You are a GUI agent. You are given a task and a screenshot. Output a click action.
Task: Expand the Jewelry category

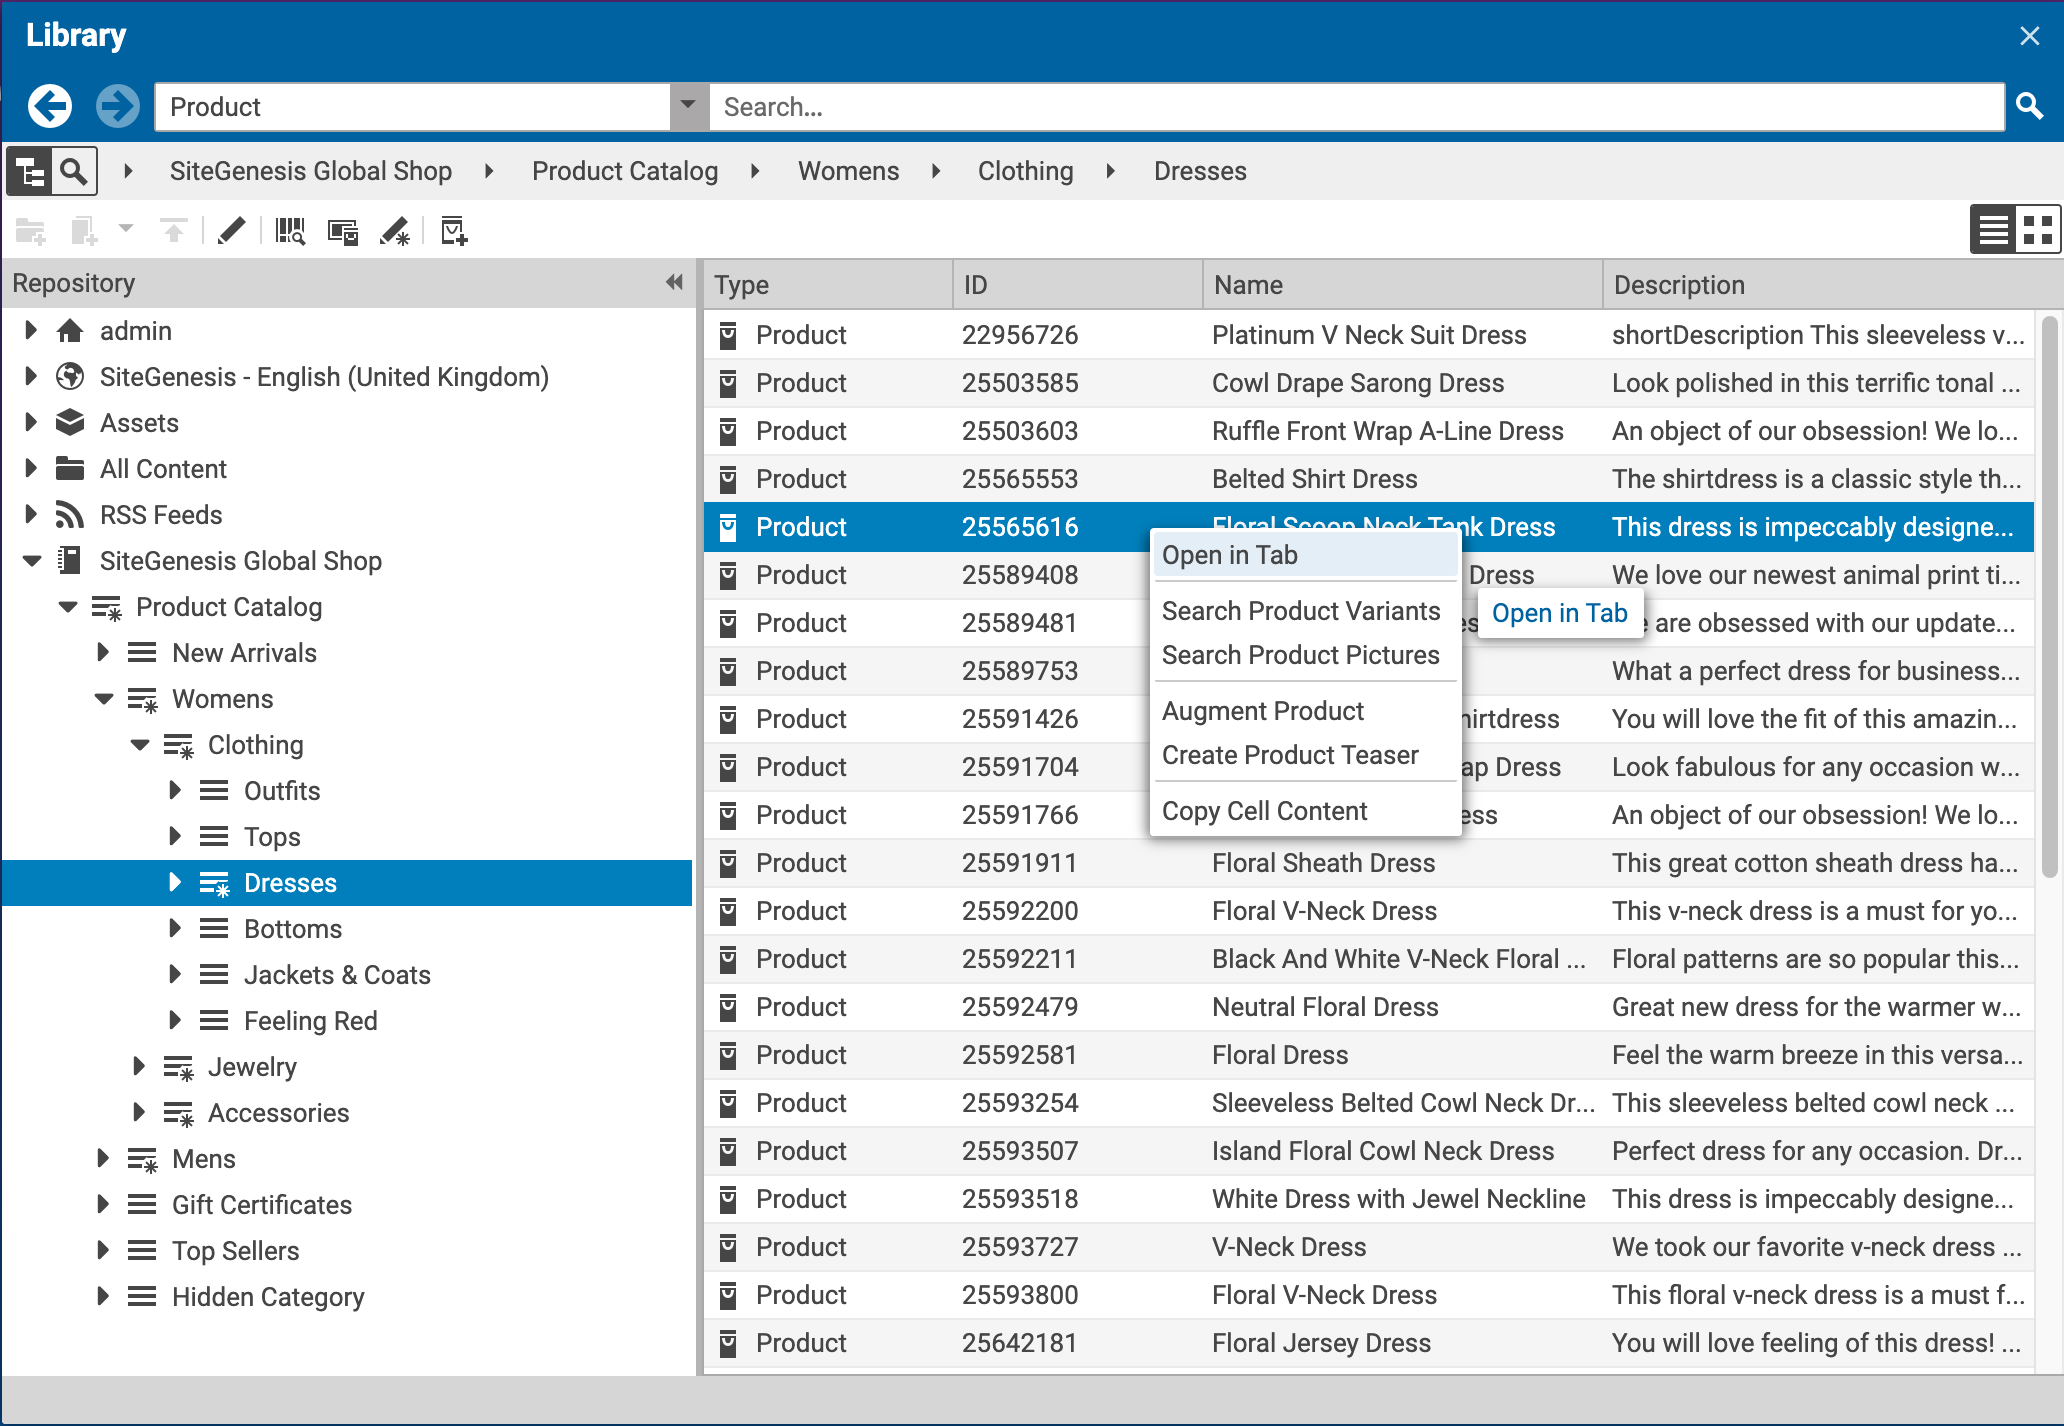point(139,1066)
